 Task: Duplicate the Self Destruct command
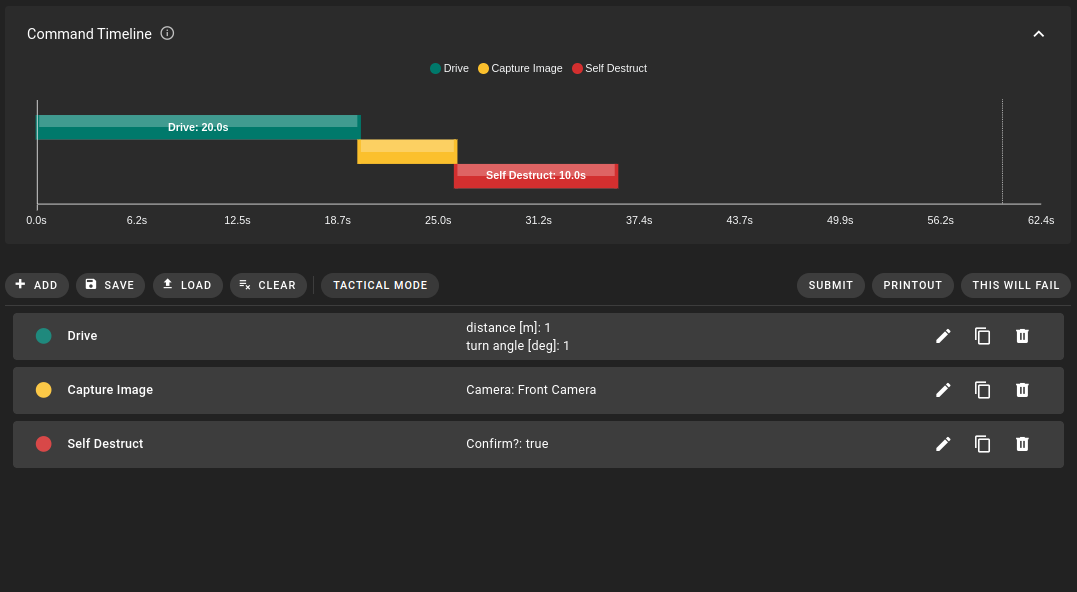pyautogui.click(x=983, y=444)
